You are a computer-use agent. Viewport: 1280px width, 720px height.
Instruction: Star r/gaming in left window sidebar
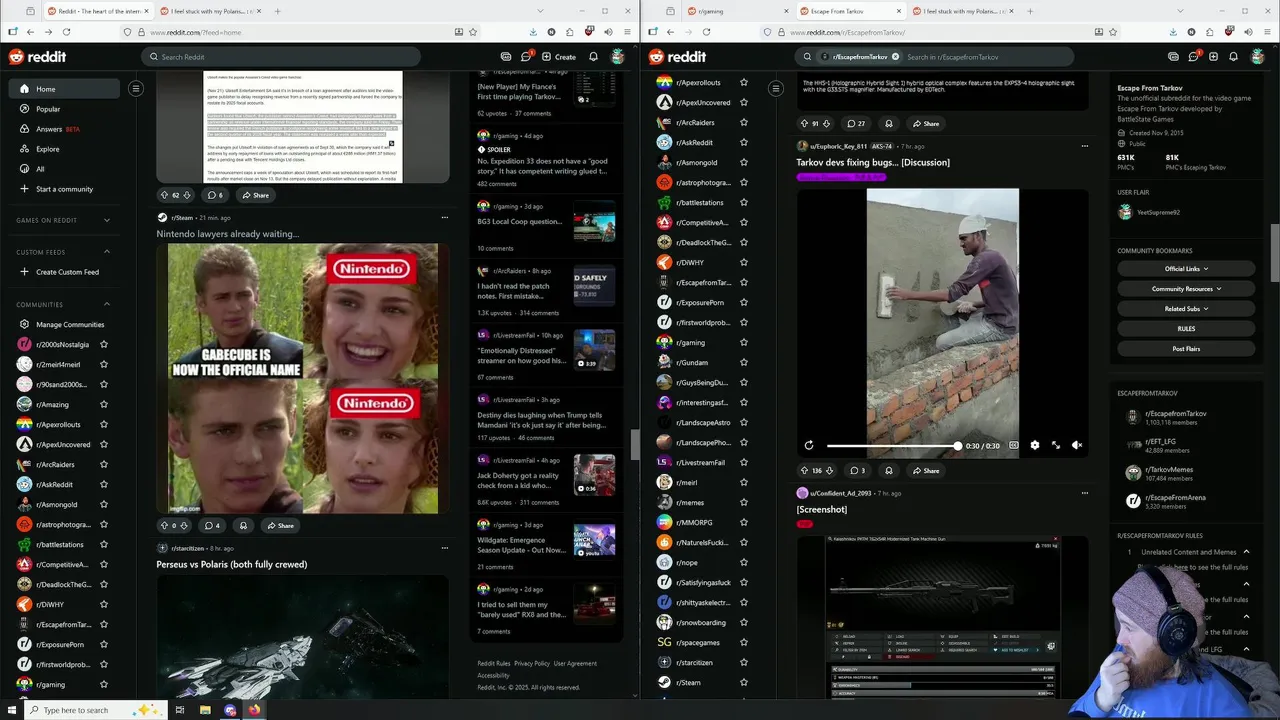tap(104, 684)
